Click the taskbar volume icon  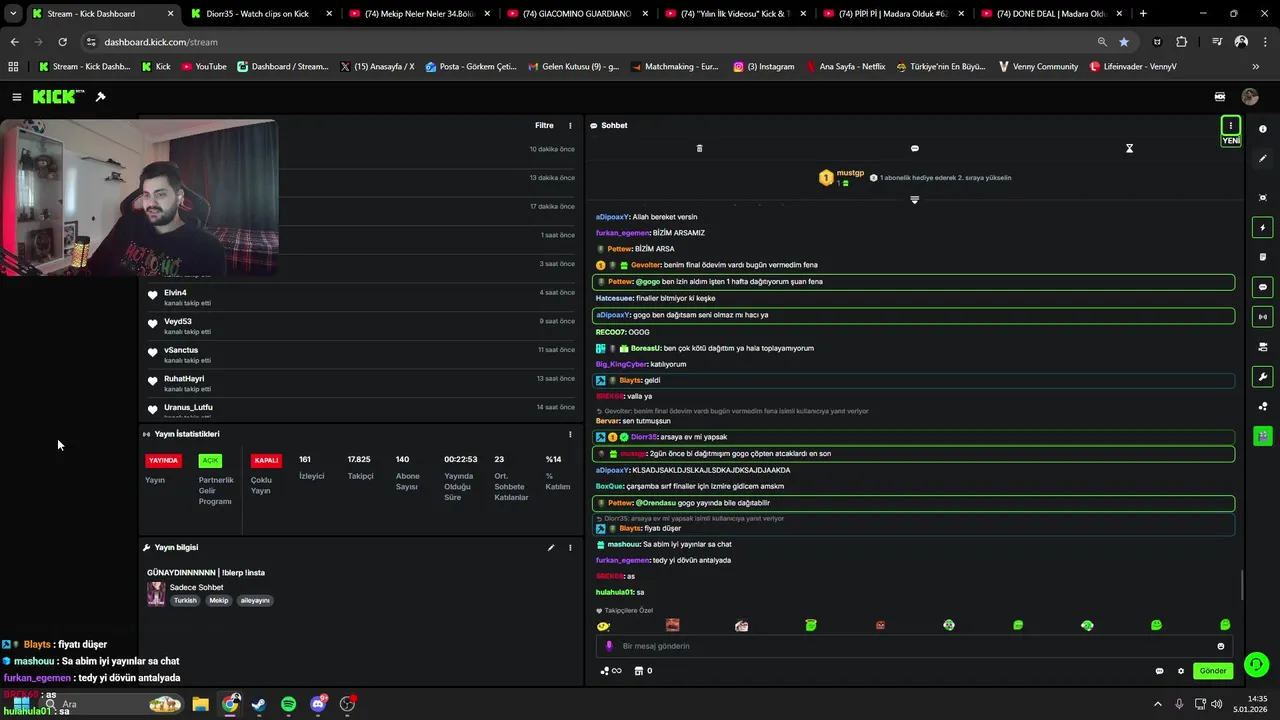pyautogui.click(x=1216, y=704)
